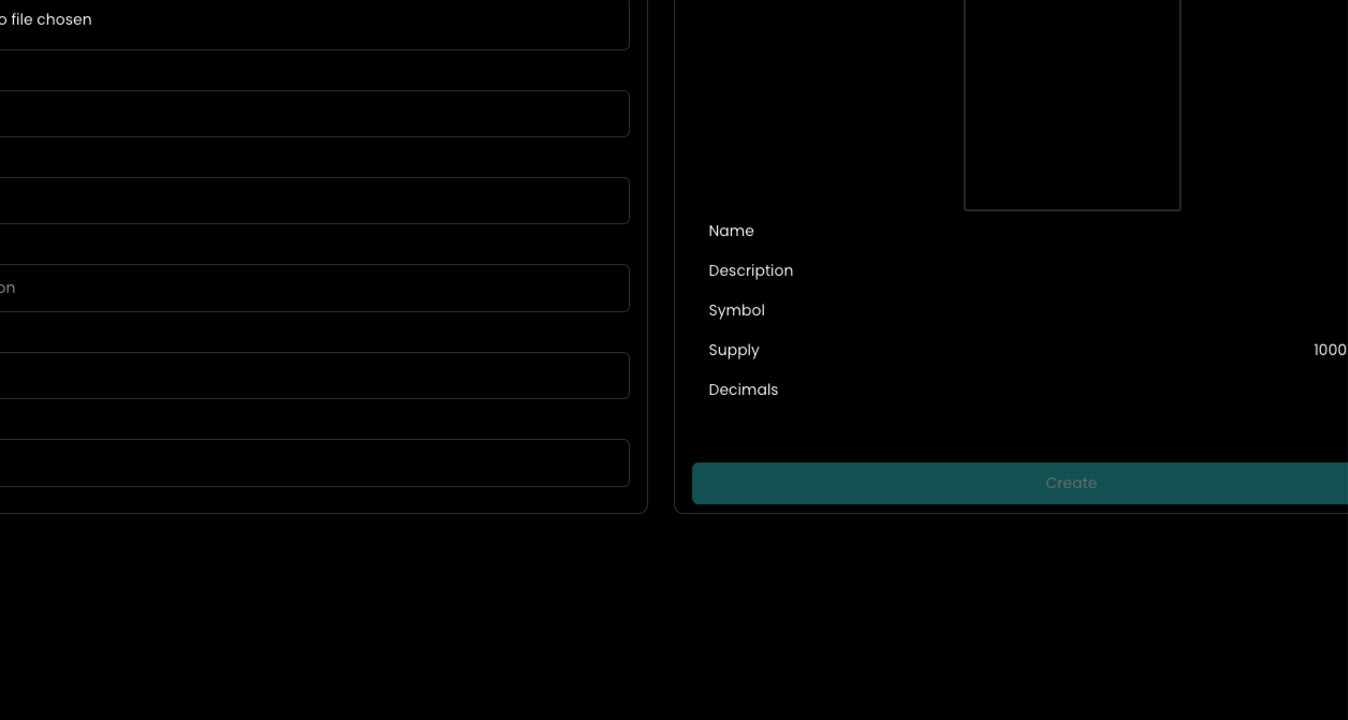Click the Supply label in the preview
1348x720 pixels.
pos(733,350)
